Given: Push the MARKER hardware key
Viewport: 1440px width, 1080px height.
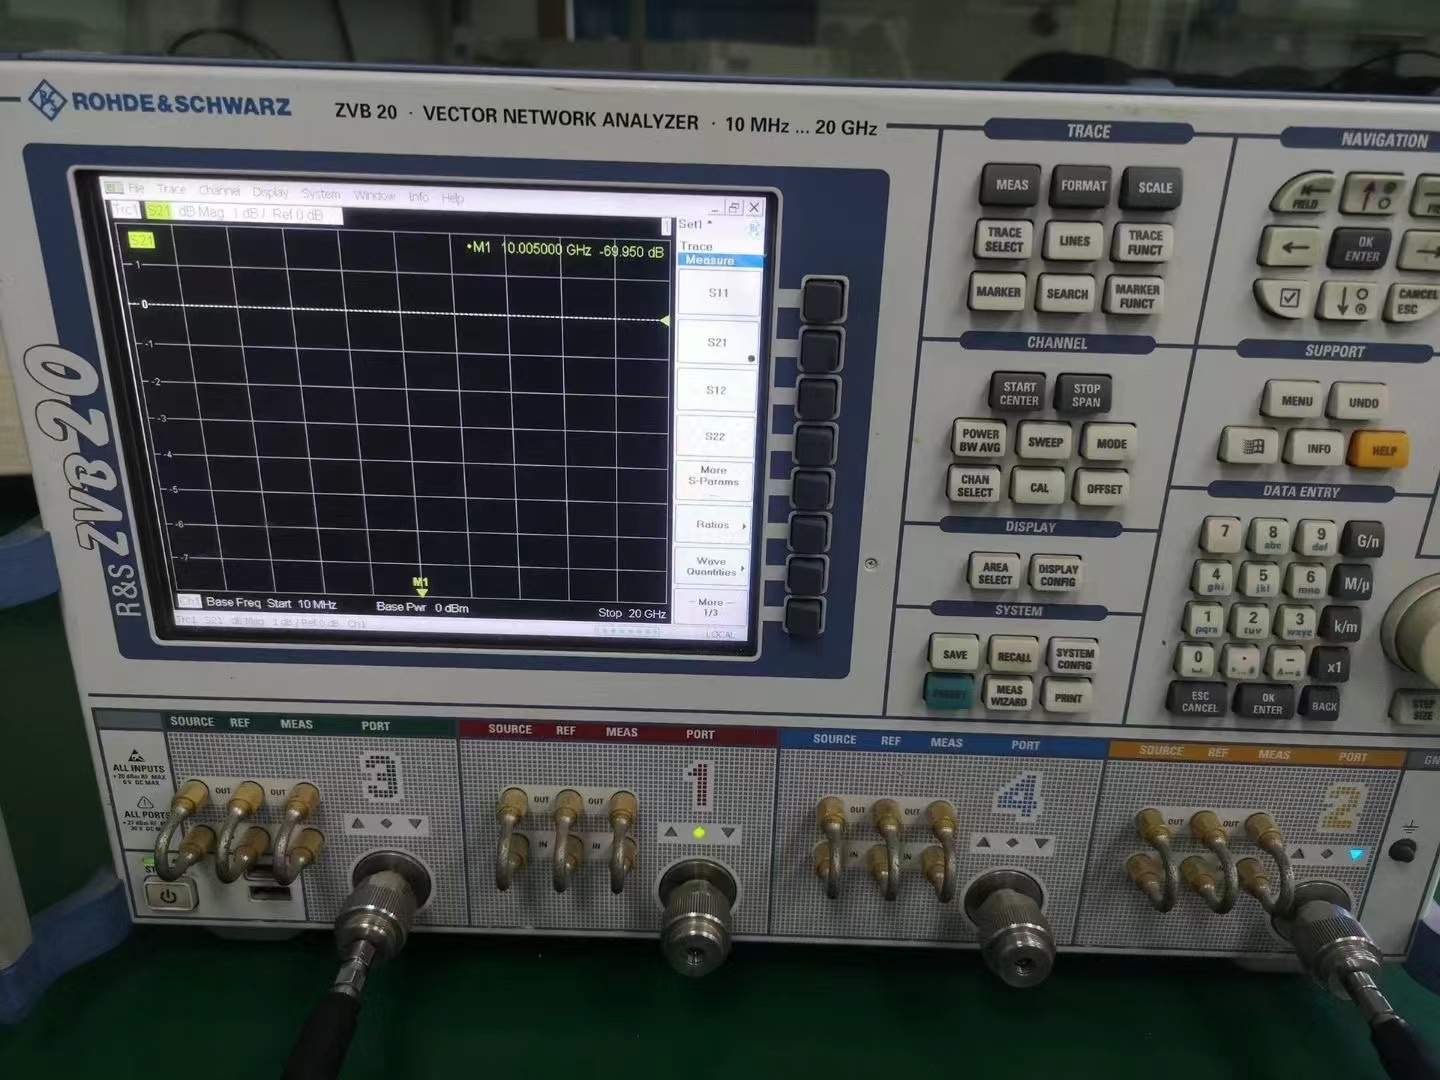Looking at the screenshot, I should (998, 292).
